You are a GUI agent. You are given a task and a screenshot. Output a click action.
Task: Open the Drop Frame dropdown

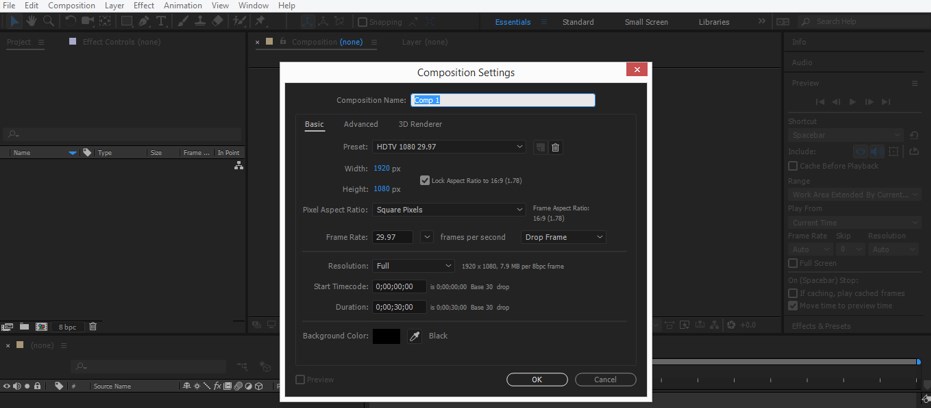point(563,237)
